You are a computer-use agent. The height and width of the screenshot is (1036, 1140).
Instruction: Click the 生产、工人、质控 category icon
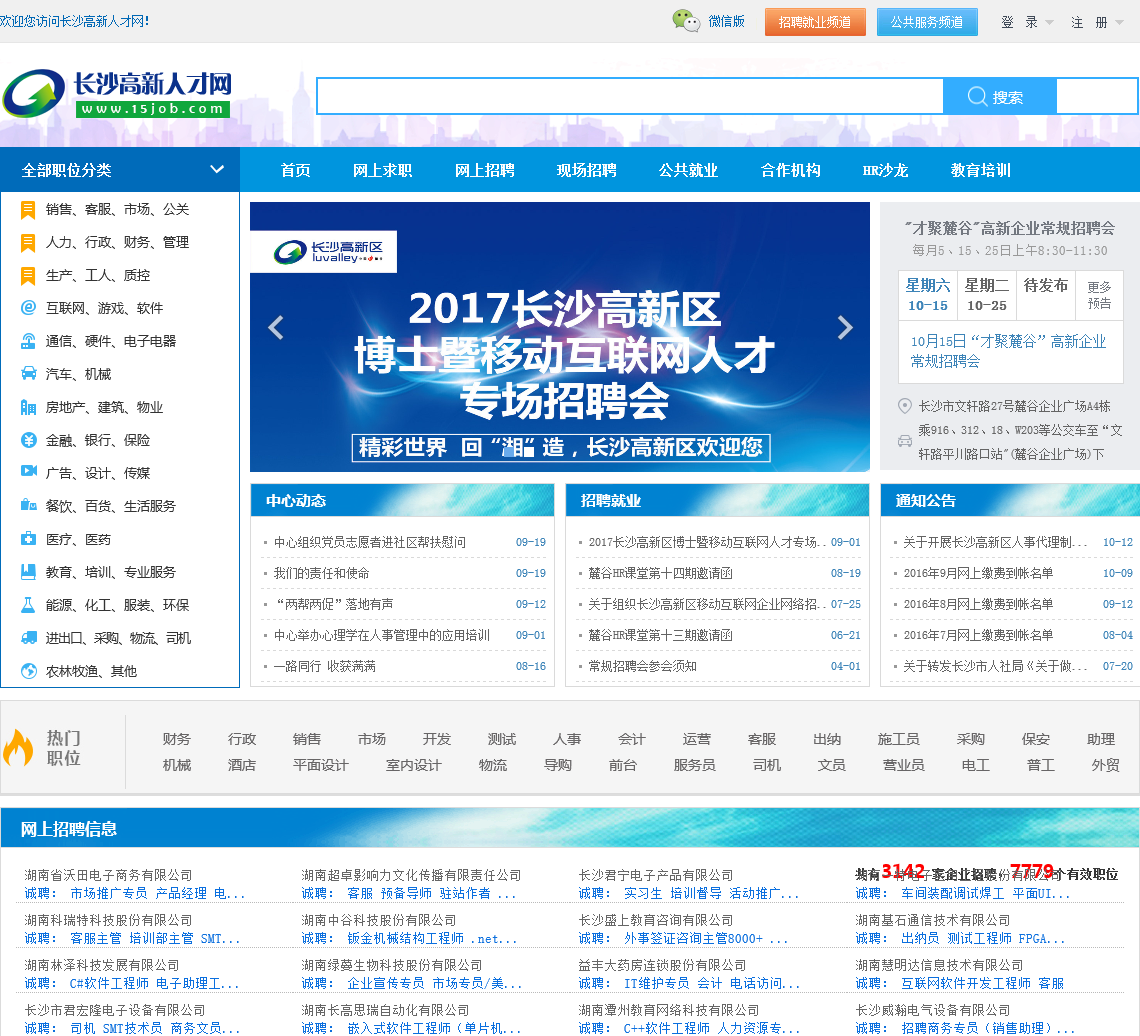28,276
